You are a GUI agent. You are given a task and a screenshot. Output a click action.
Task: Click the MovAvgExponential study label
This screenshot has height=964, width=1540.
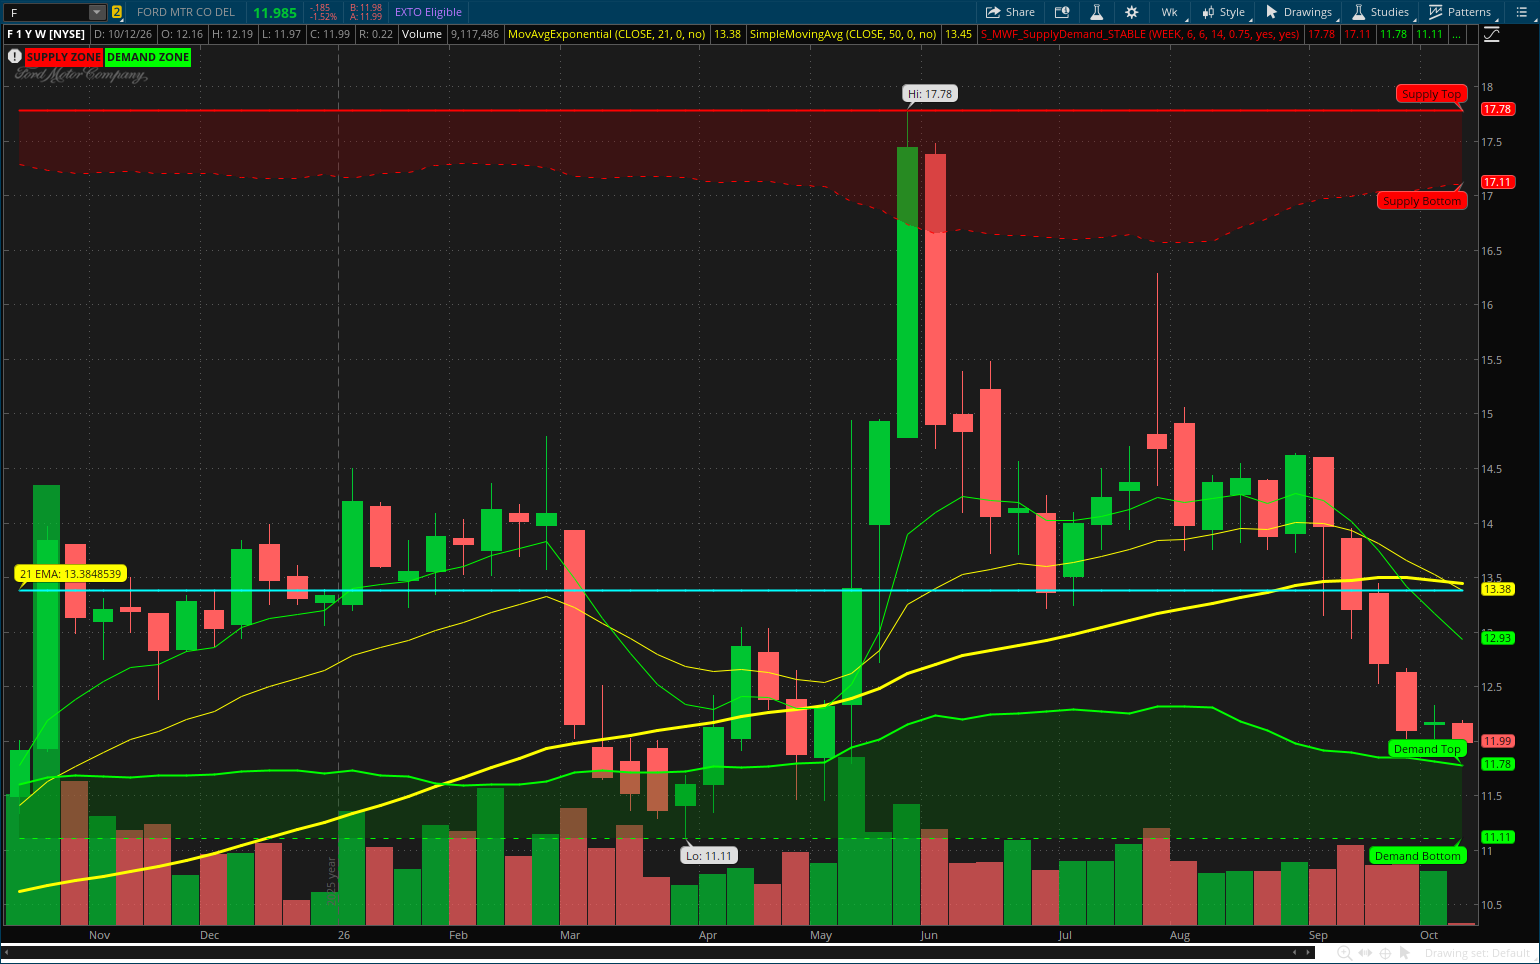pyautogui.click(x=607, y=34)
